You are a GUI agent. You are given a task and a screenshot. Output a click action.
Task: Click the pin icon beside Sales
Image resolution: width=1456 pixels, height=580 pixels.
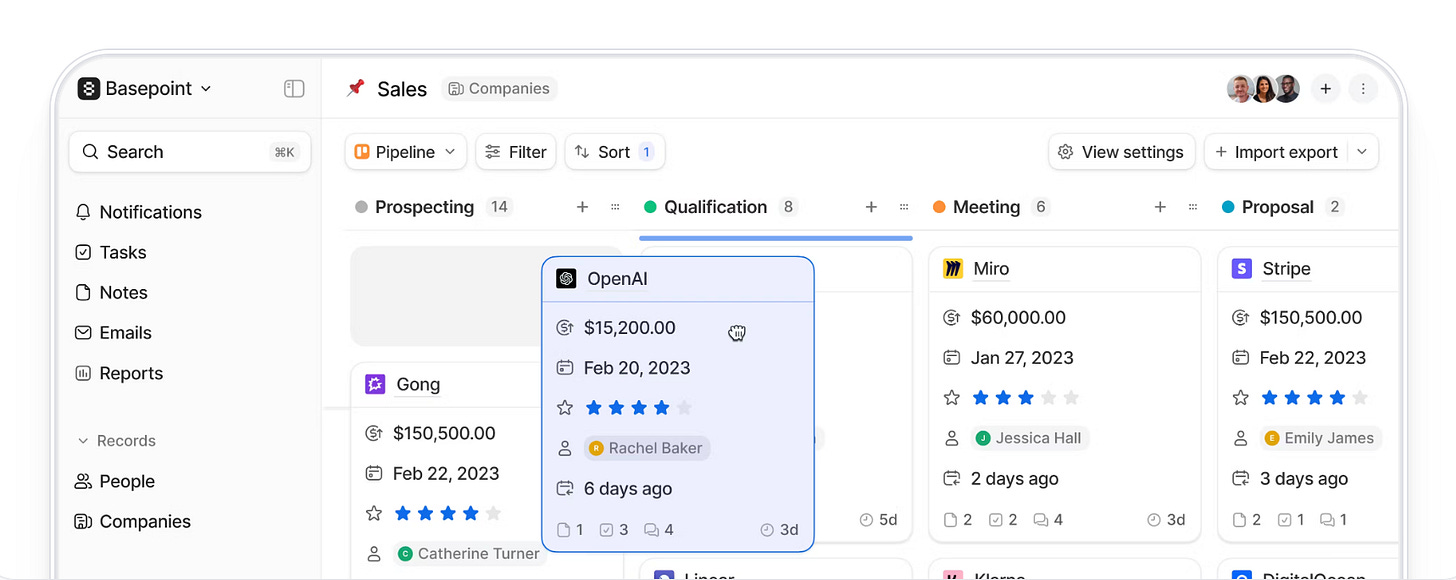click(355, 88)
